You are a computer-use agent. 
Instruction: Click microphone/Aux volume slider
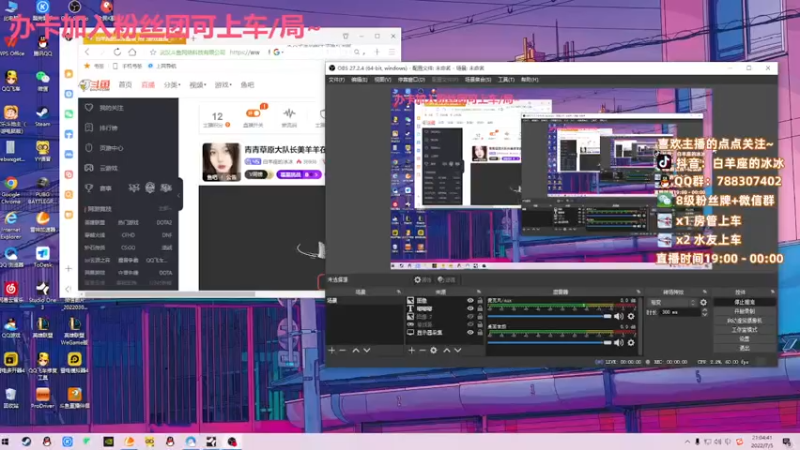(x=549, y=316)
